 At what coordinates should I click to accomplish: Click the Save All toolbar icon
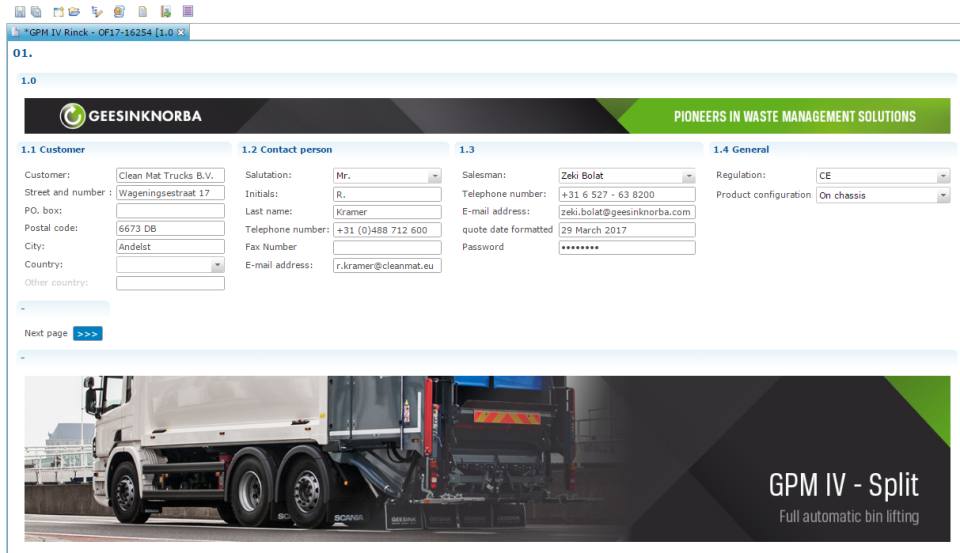coord(37,11)
